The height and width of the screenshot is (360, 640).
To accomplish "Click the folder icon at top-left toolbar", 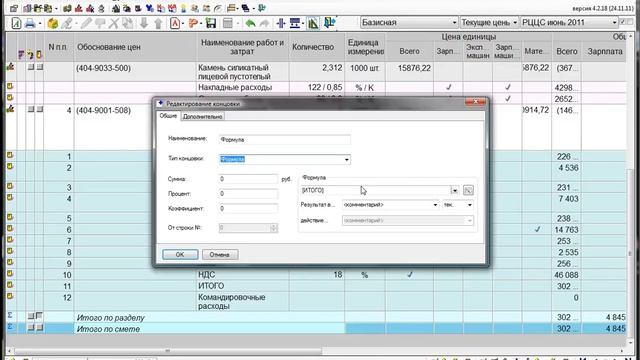I will pyautogui.click(x=14, y=8).
